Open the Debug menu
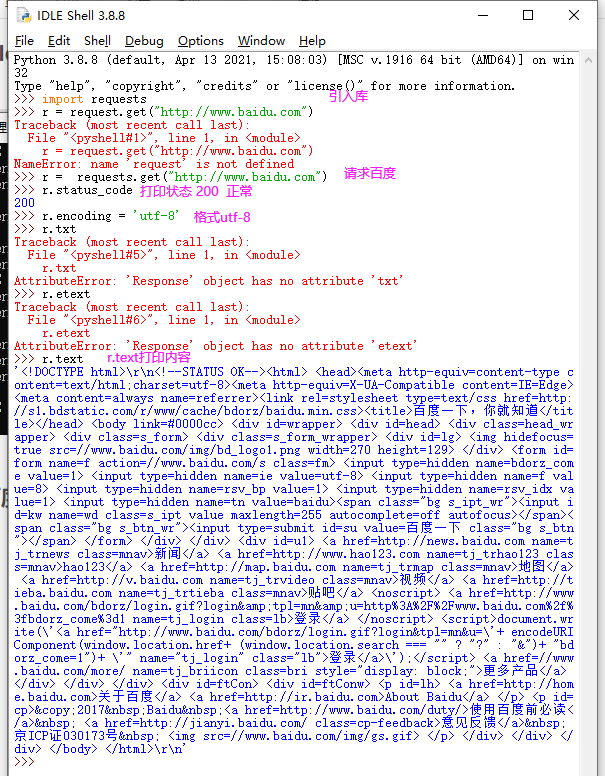This screenshot has height=776, width=605. click(x=144, y=41)
